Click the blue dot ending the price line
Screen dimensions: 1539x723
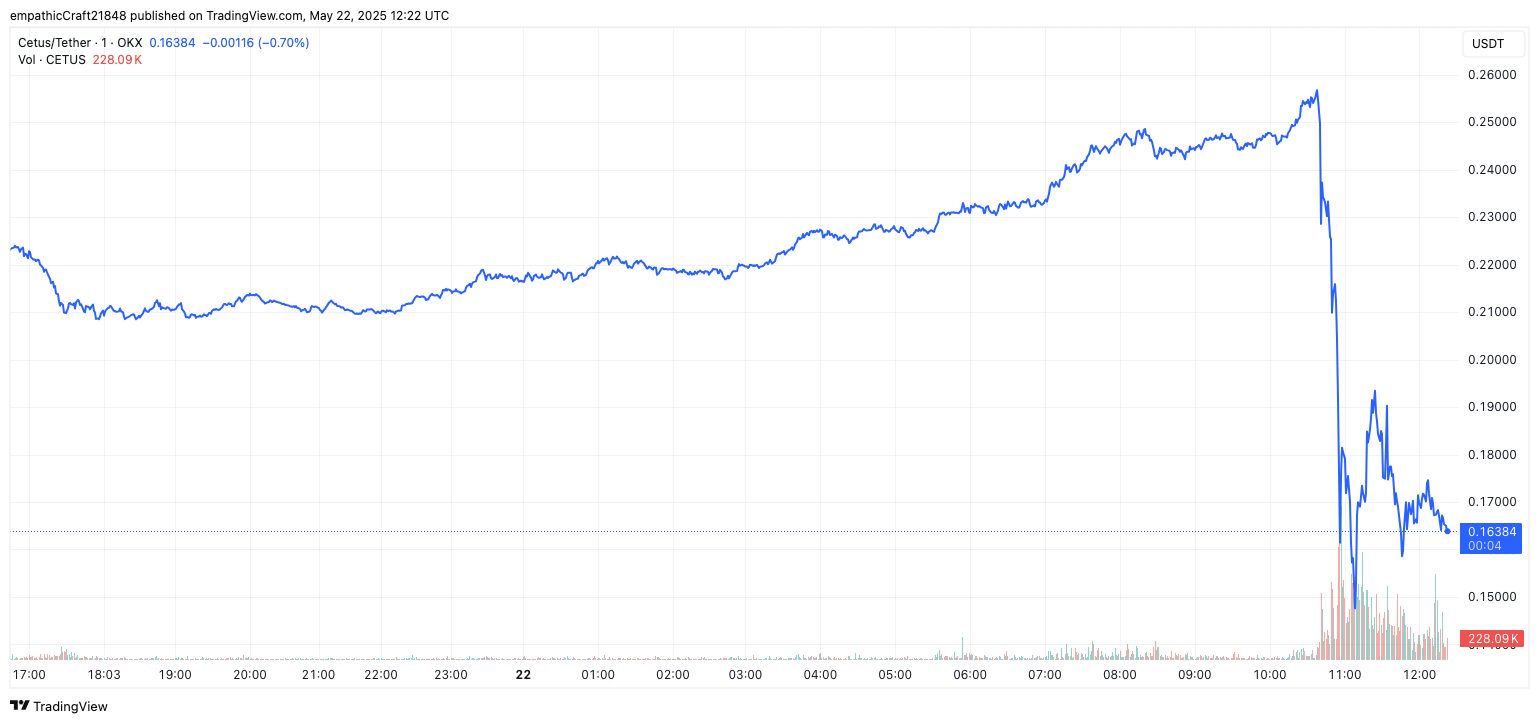pos(1447,531)
